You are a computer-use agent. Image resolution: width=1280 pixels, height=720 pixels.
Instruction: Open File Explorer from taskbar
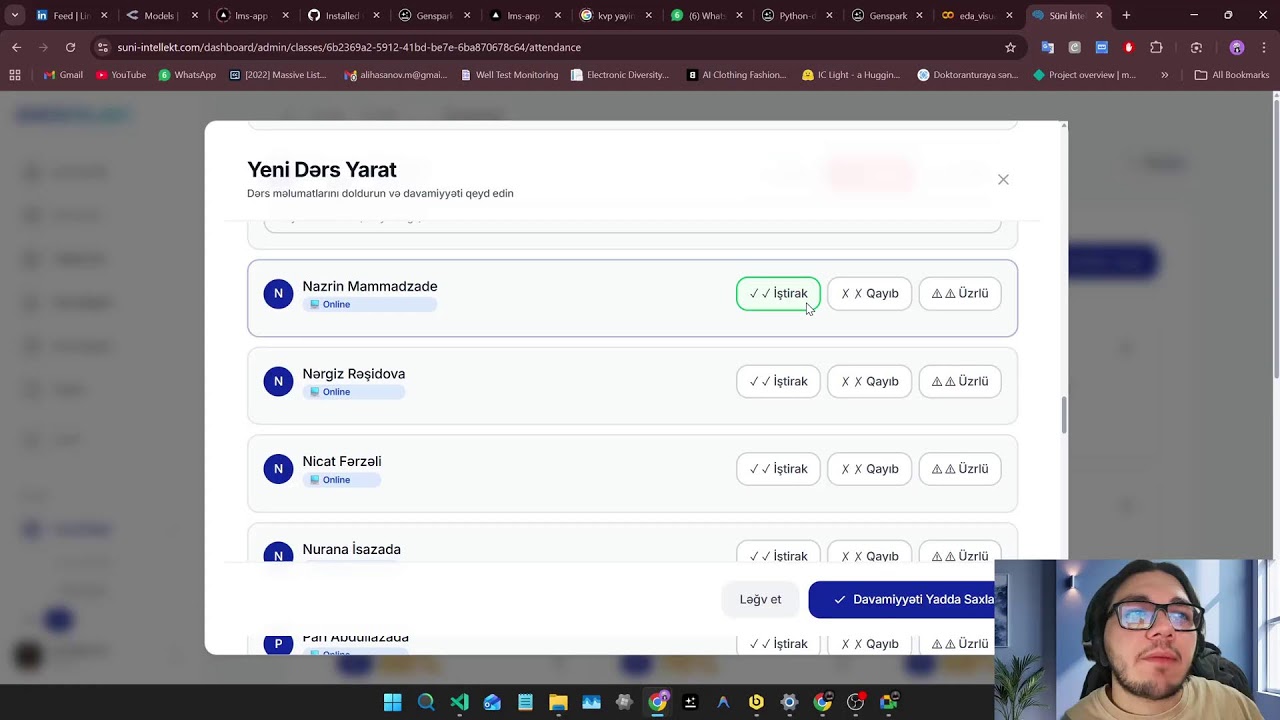[x=558, y=702]
